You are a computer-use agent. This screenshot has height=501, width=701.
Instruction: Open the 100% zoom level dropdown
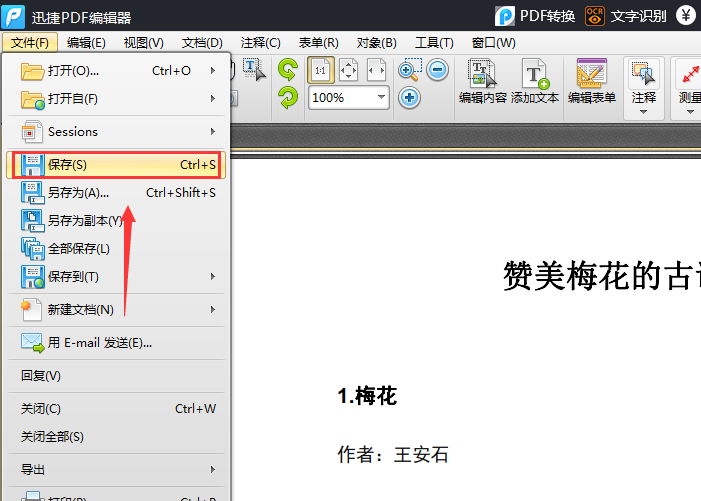coord(381,98)
